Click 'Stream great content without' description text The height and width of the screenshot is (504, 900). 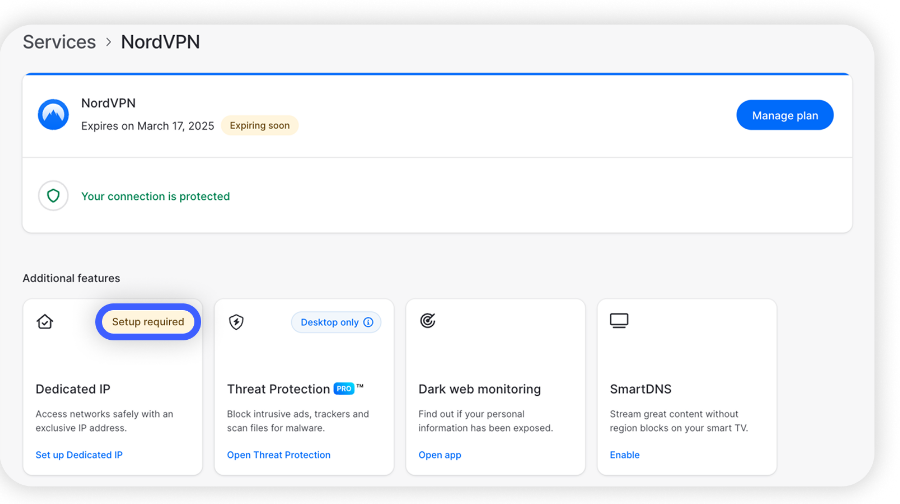[679, 421]
